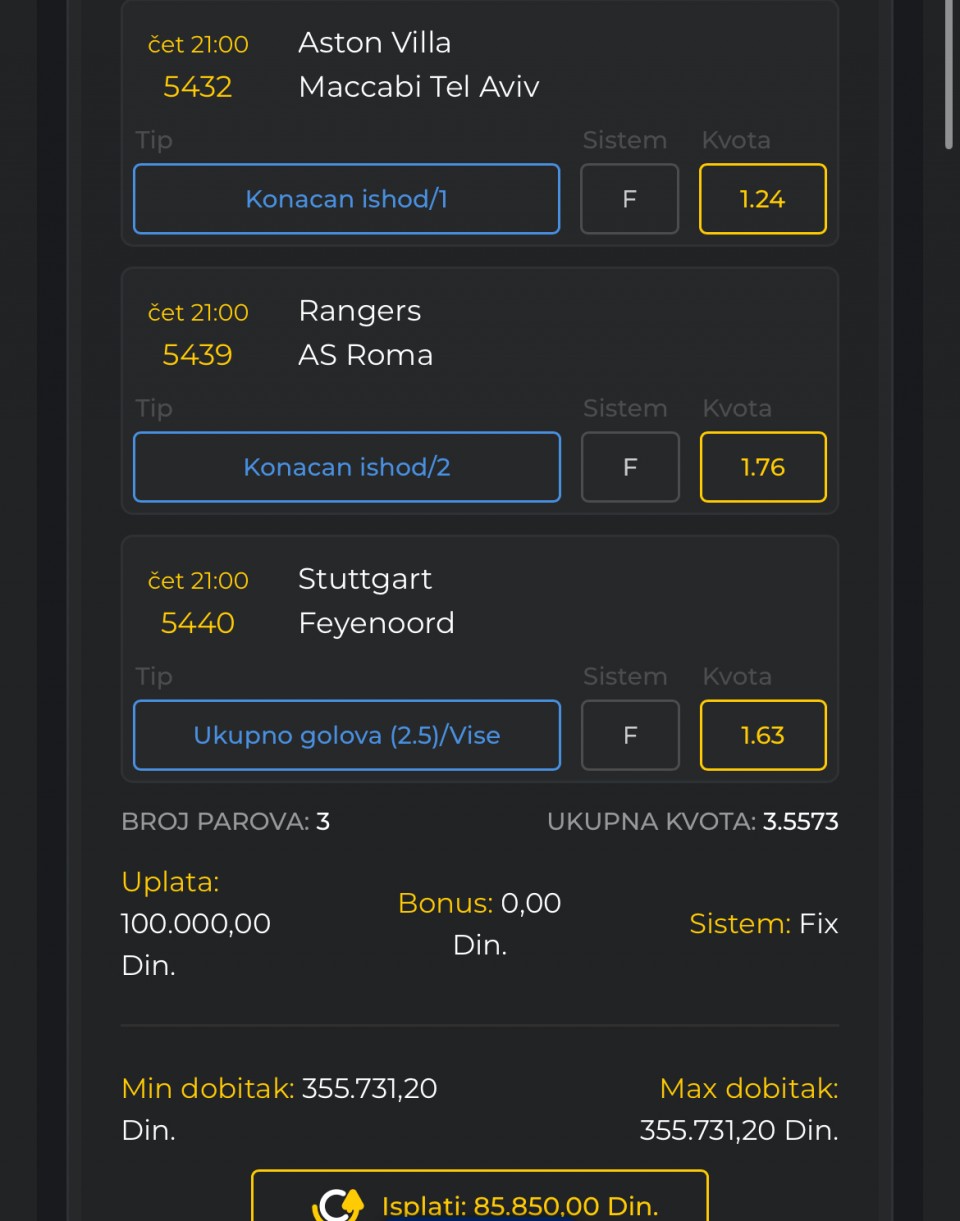
Task: Click the Uplata 100.000,00 amount
Action: pos(196,923)
